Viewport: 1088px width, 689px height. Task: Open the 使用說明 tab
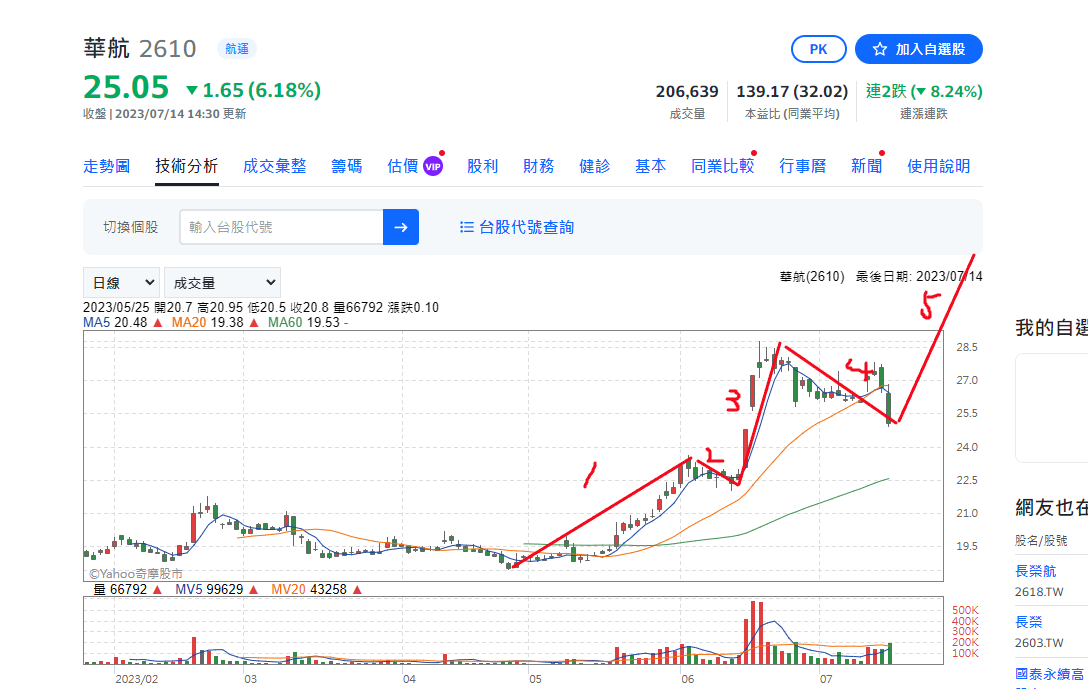point(939,167)
